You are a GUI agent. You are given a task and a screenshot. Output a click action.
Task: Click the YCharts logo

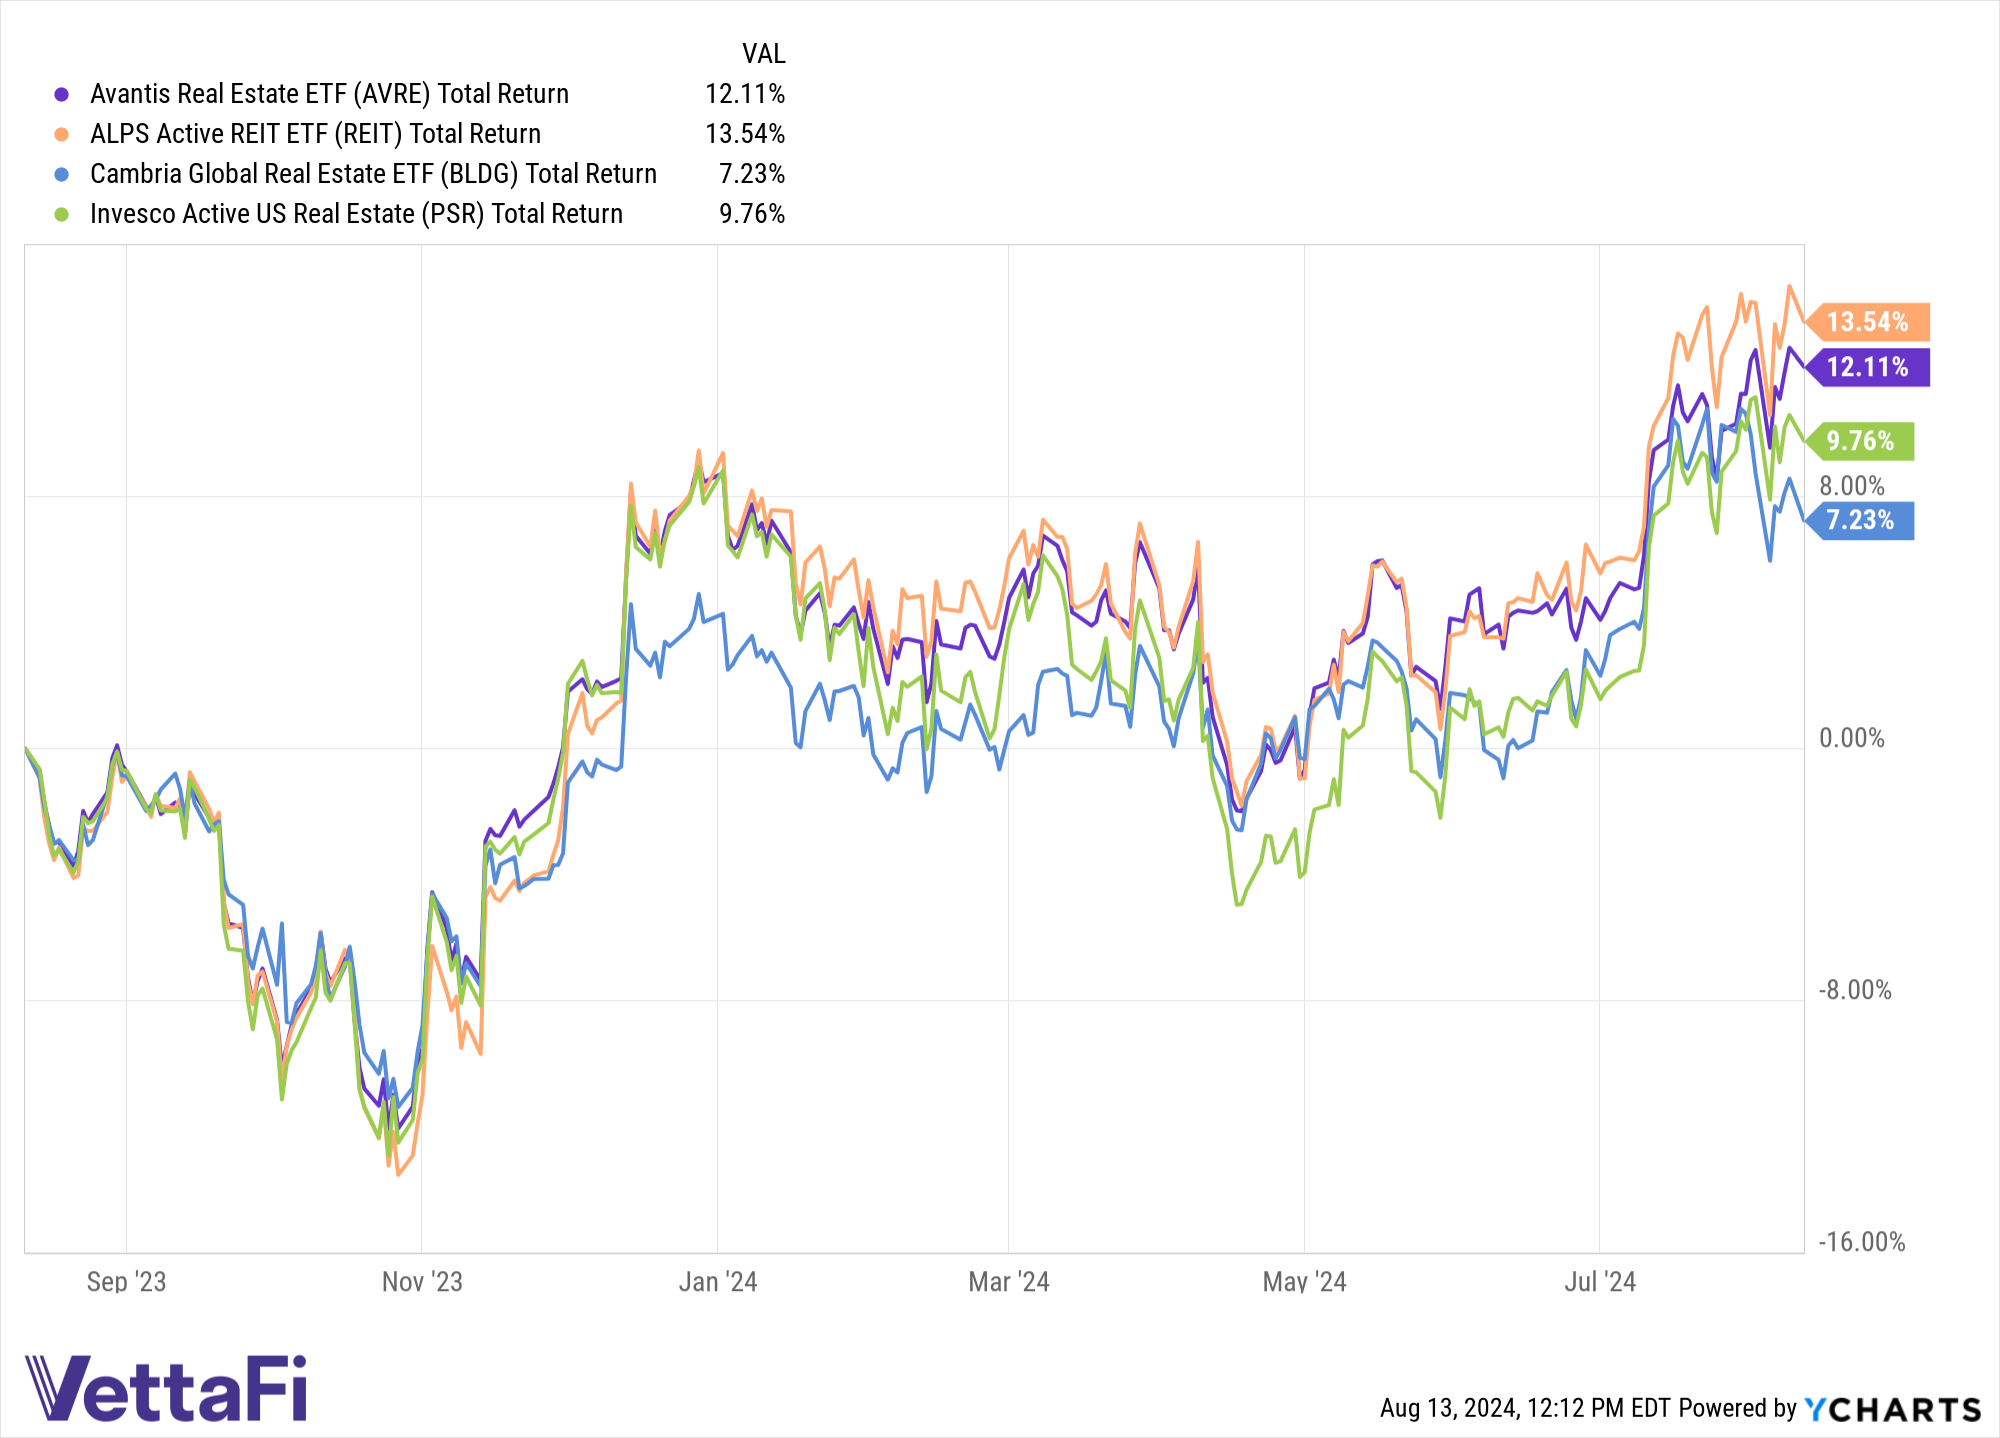pos(1892,1409)
